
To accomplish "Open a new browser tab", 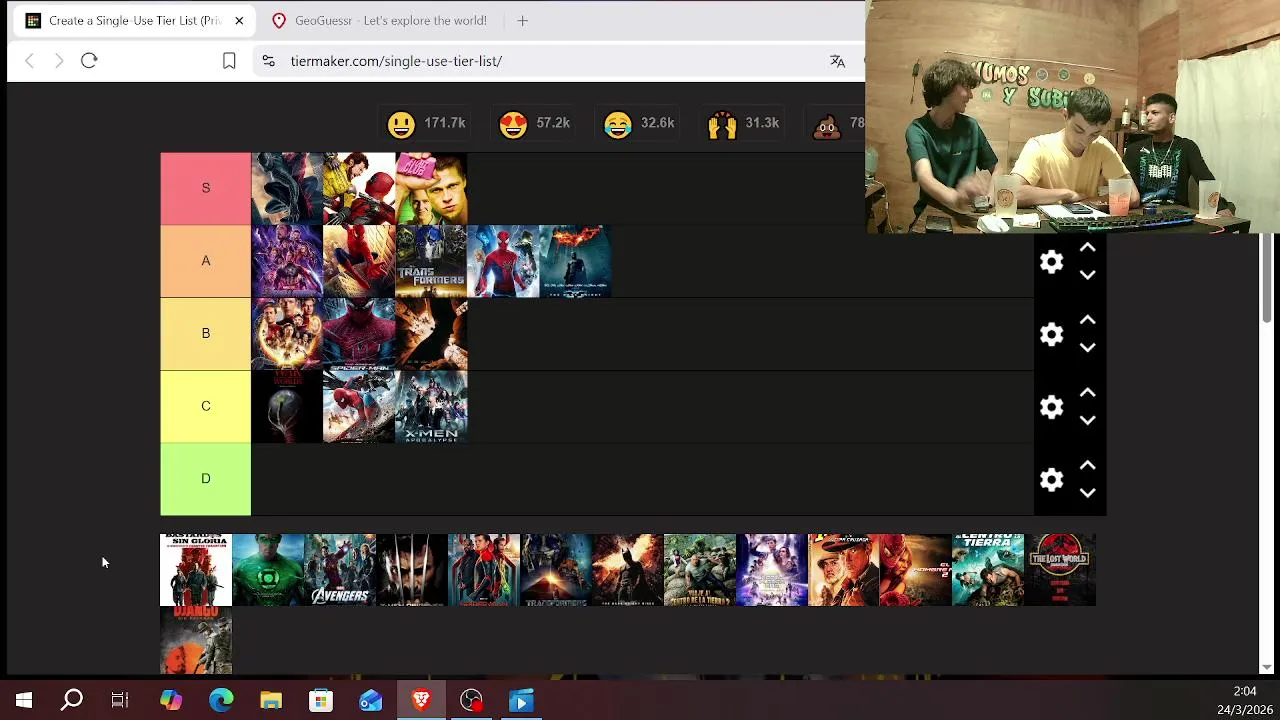I will click(x=522, y=20).
